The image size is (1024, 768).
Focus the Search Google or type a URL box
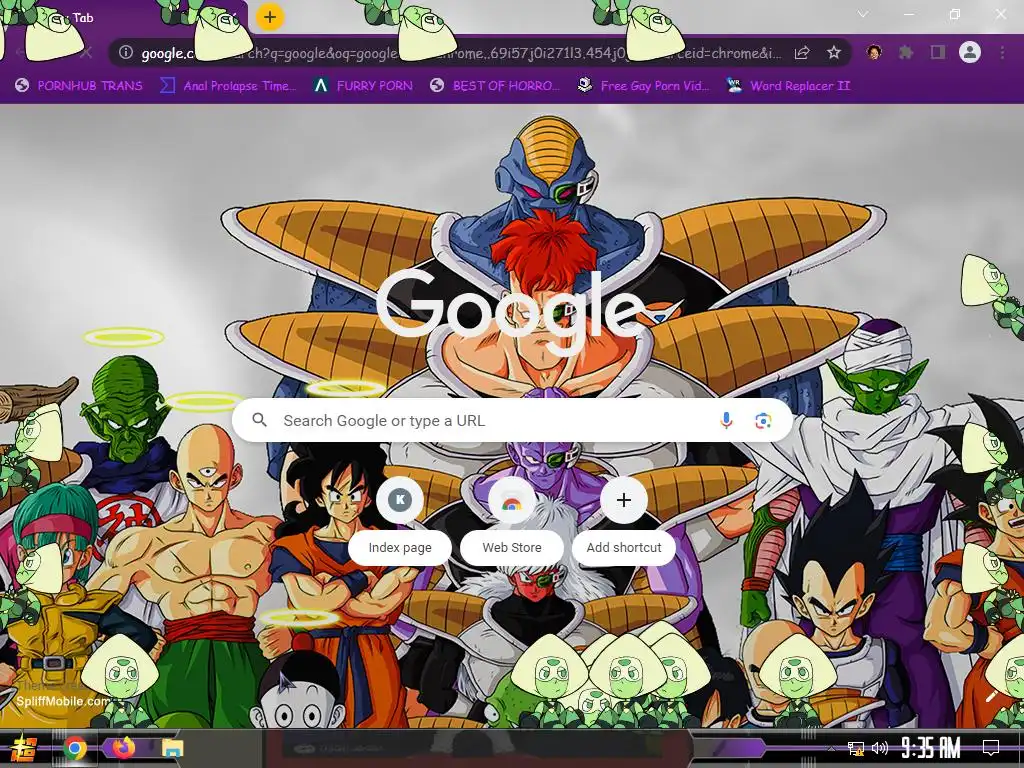point(512,421)
